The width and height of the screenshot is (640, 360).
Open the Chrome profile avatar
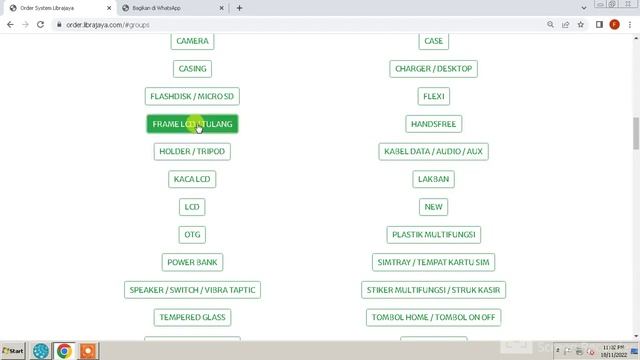614,25
